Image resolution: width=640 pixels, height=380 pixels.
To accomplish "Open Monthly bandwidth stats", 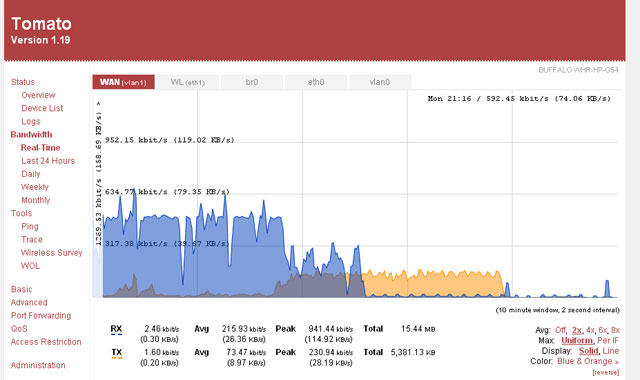I will point(36,200).
